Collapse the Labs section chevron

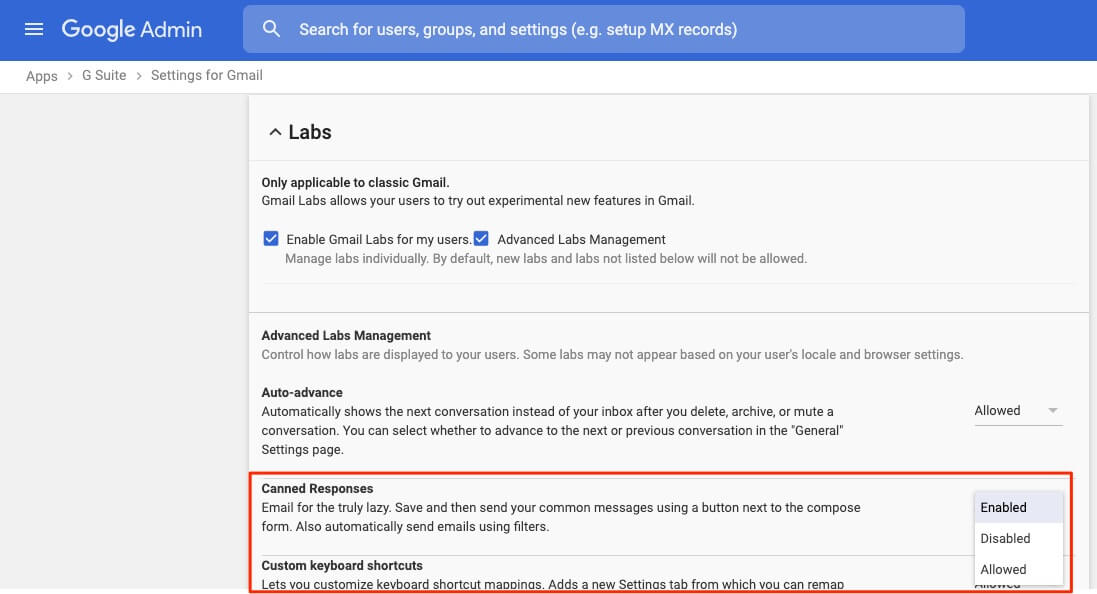point(274,132)
